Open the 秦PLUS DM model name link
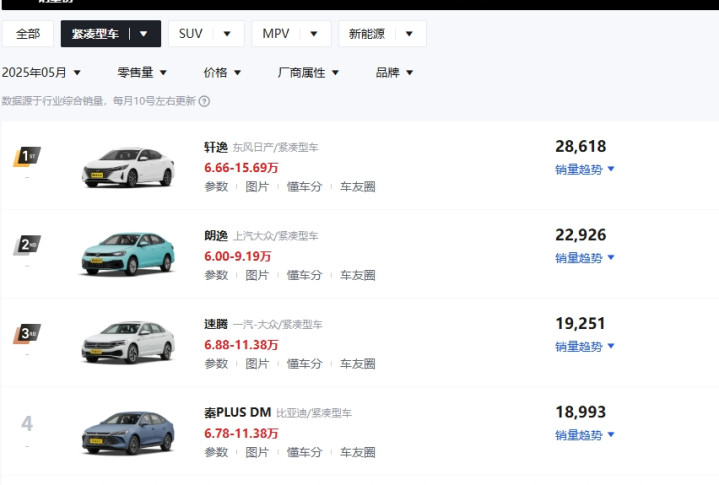The image size is (719, 485). click(238, 413)
